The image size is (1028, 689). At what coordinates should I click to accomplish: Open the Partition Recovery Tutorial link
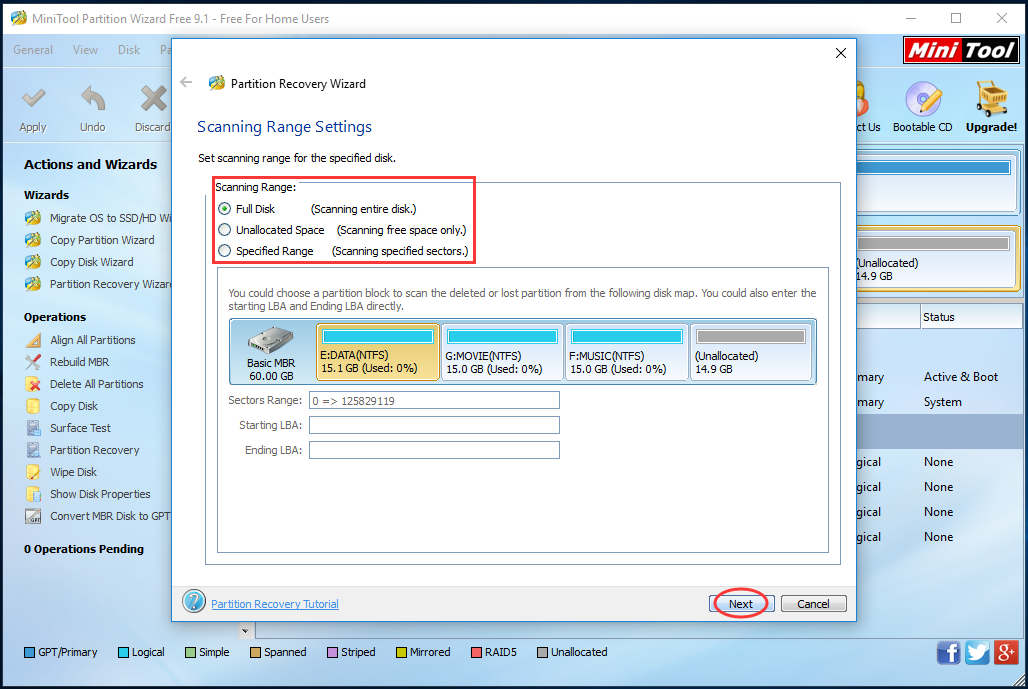click(x=275, y=604)
